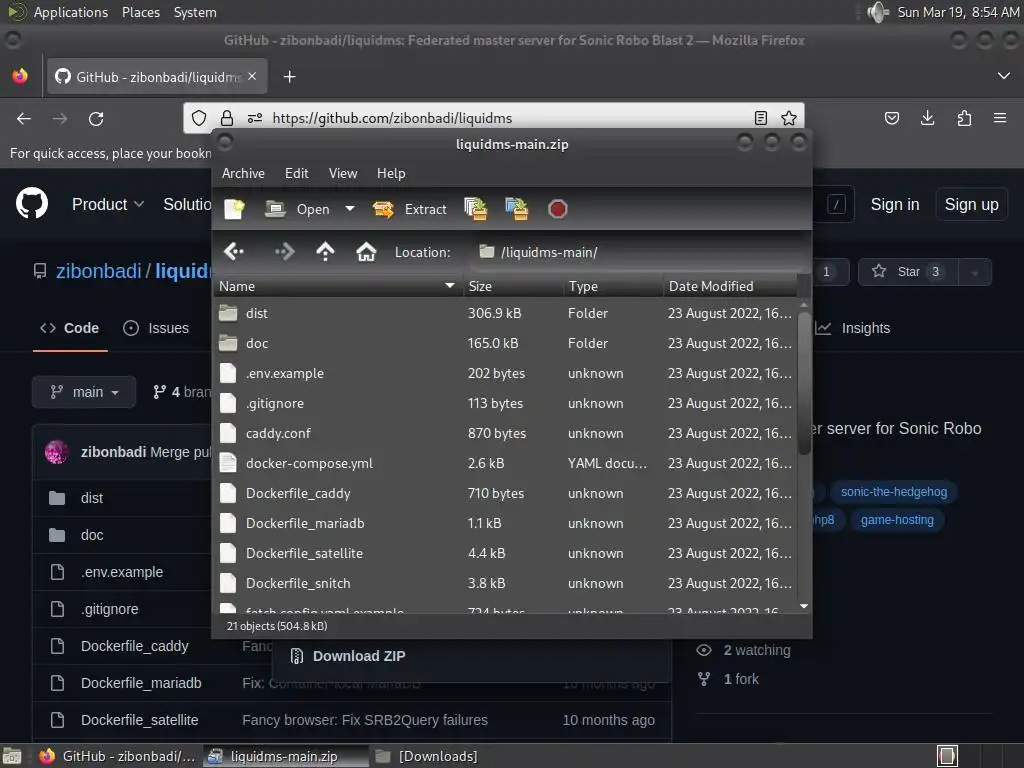Screen dimensions: 1024x768
Task: Click the add folder to archive icon
Action: pos(517,209)
